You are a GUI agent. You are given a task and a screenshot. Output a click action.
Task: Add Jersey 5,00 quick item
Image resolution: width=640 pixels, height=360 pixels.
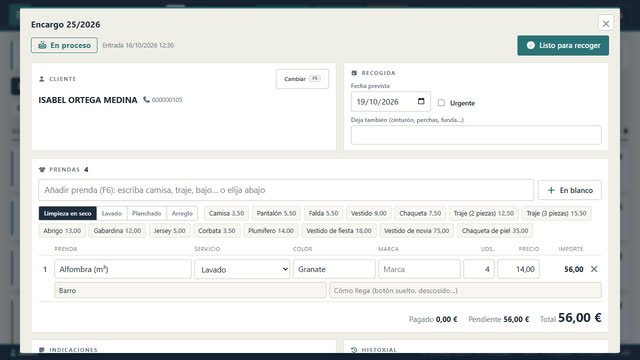[169, 231]
